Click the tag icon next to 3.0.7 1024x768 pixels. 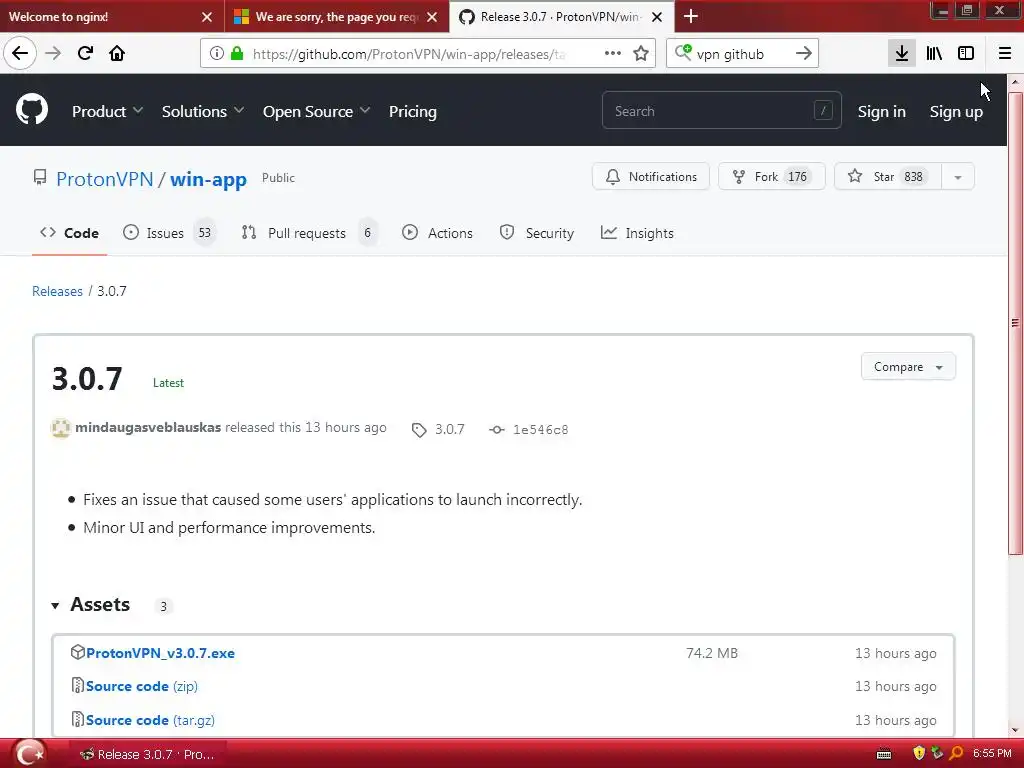pyautogui.click(x=419, y=430)
